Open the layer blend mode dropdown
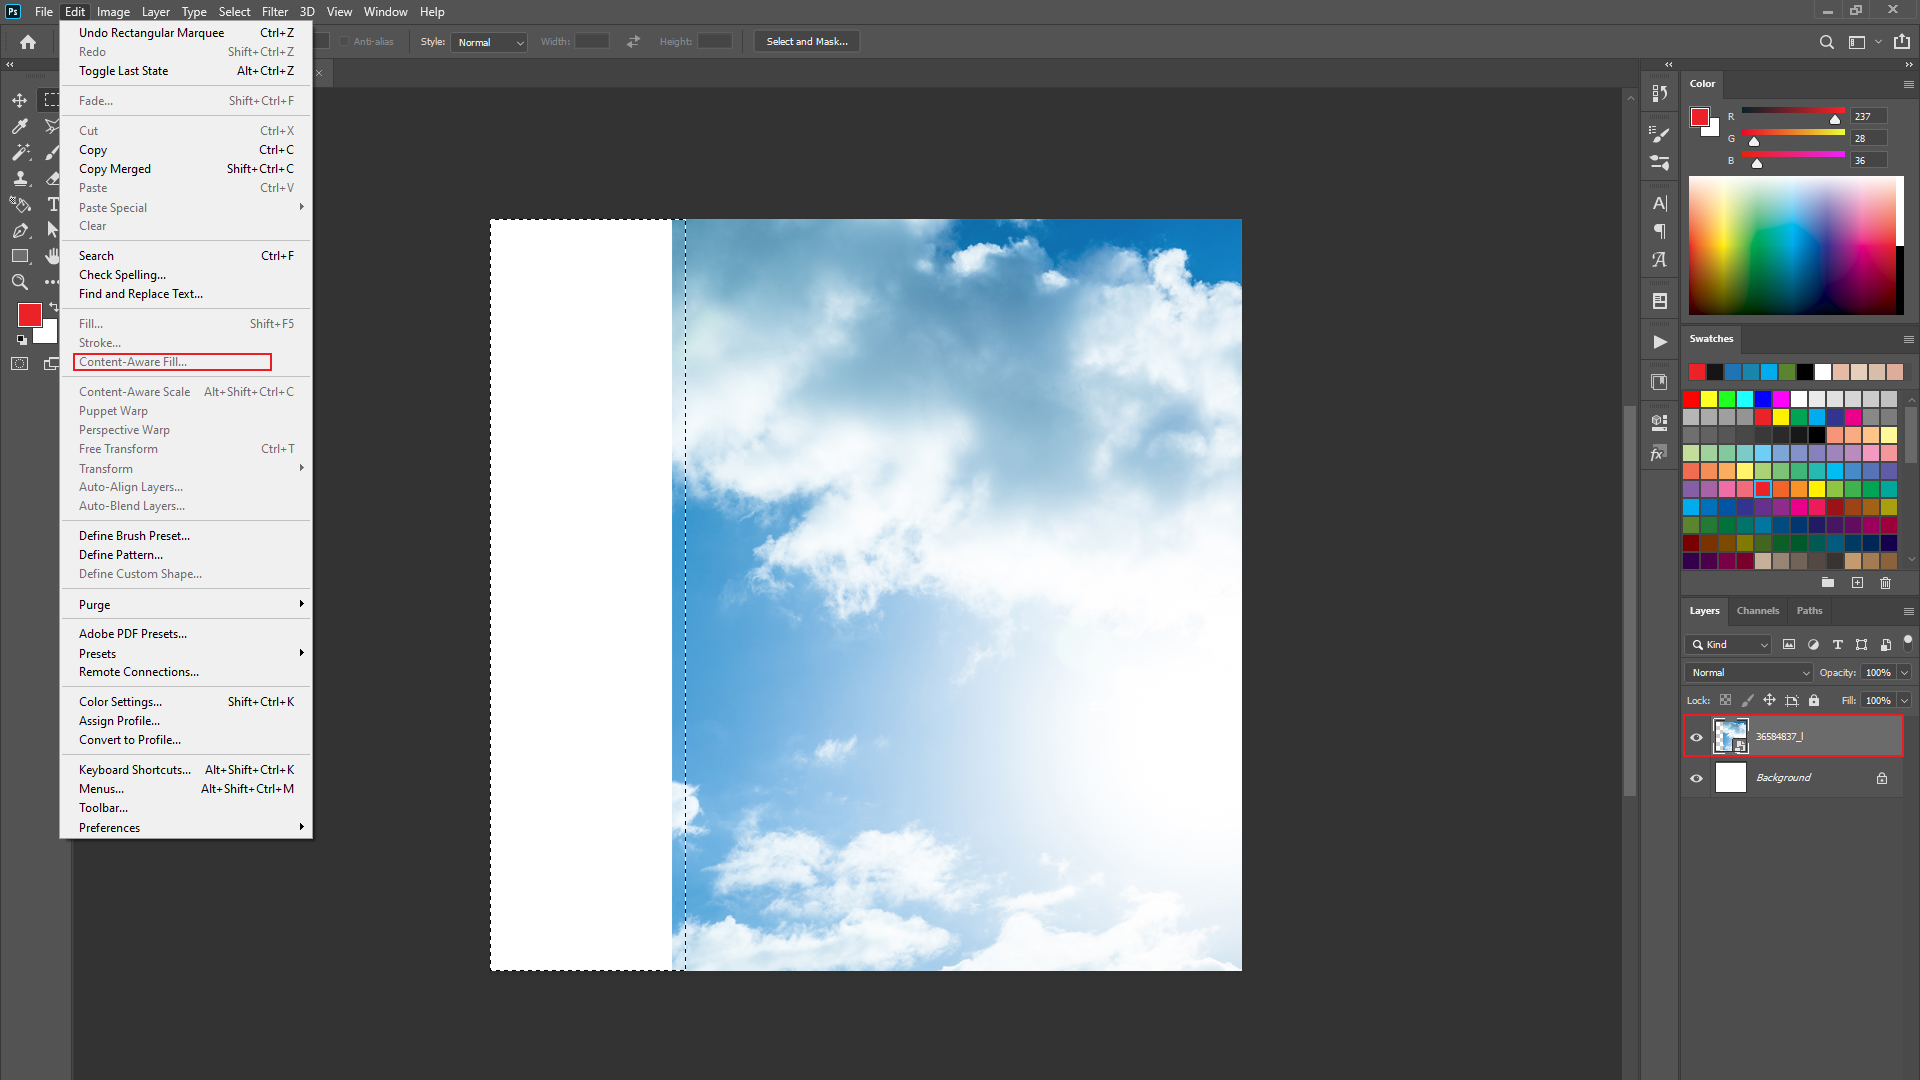 click(1748, 672)
